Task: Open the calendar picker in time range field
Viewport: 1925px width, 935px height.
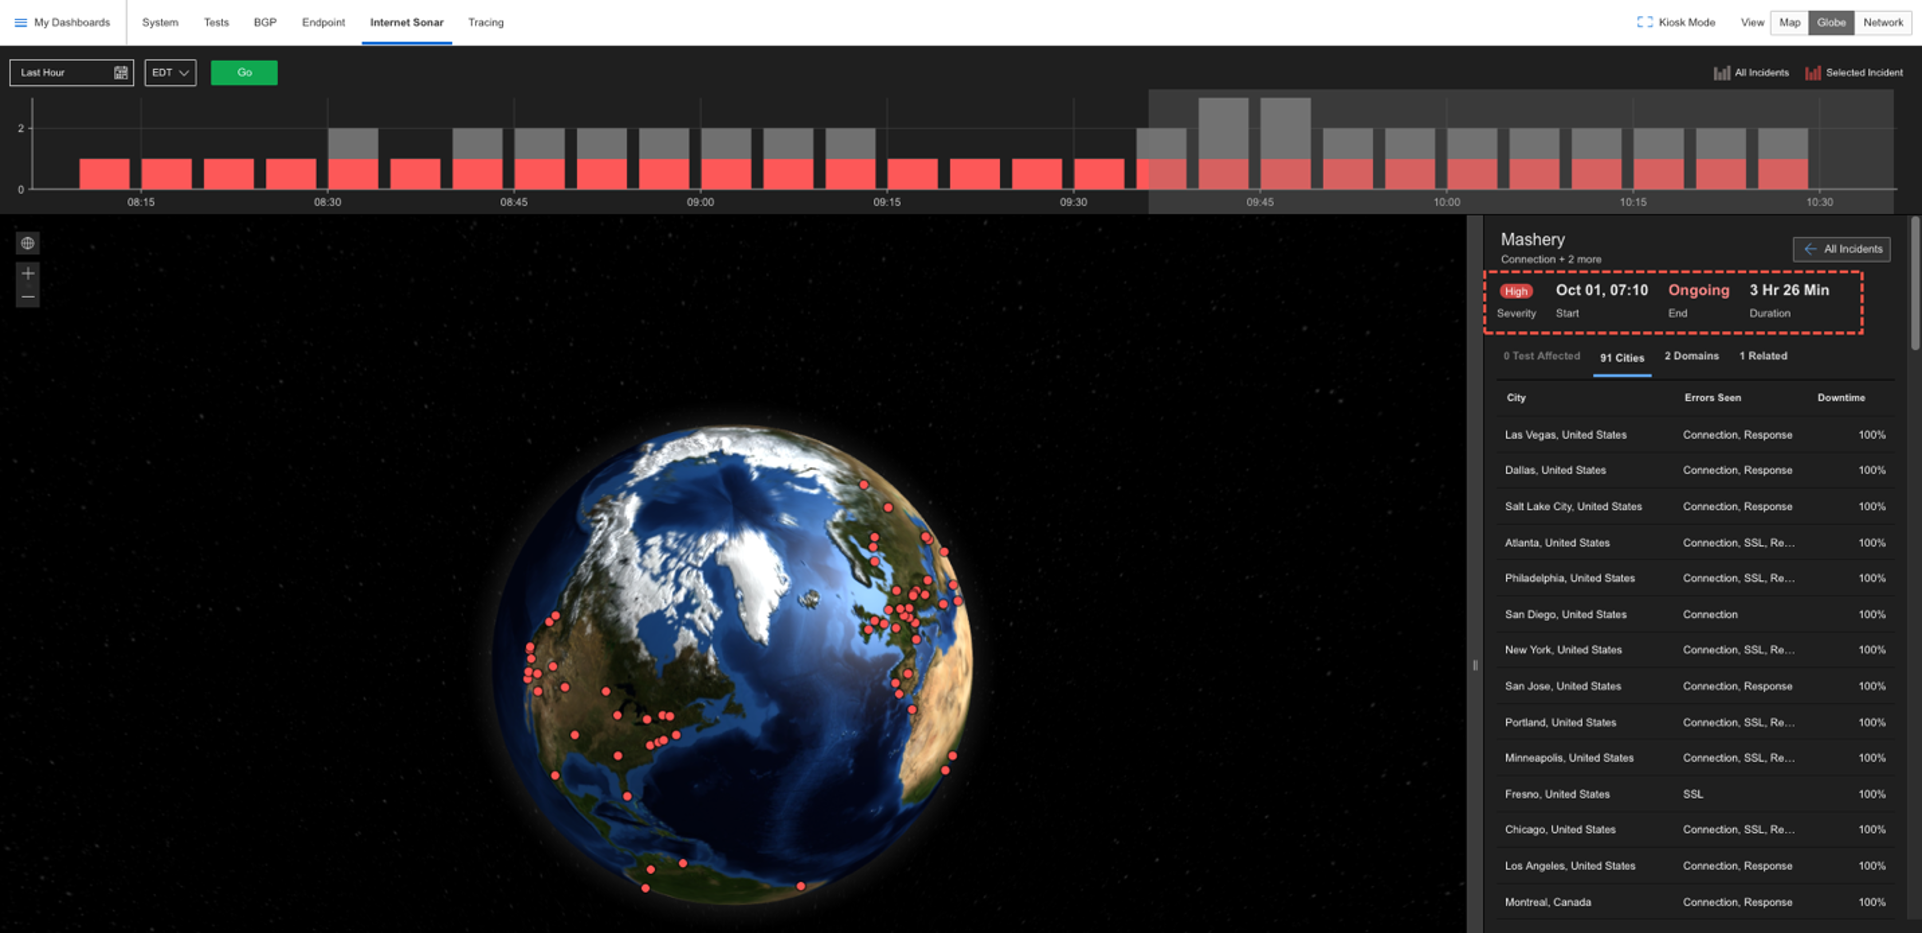Action: 120,73
